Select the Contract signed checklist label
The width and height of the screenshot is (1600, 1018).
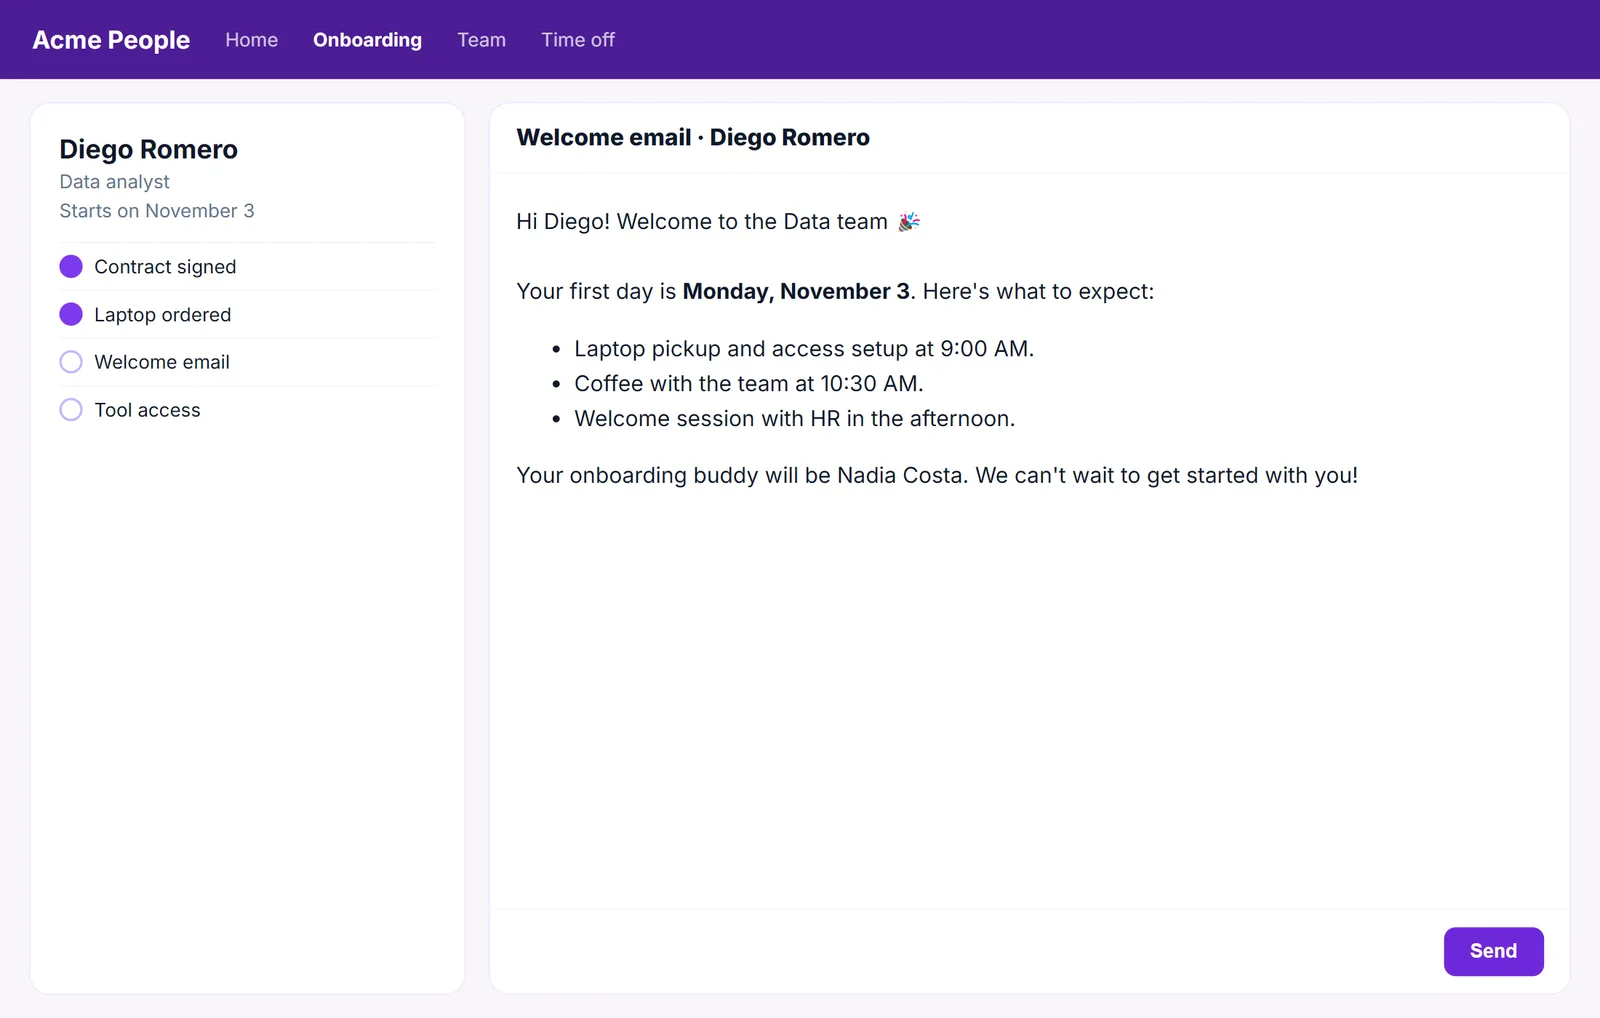pos(165,267)
